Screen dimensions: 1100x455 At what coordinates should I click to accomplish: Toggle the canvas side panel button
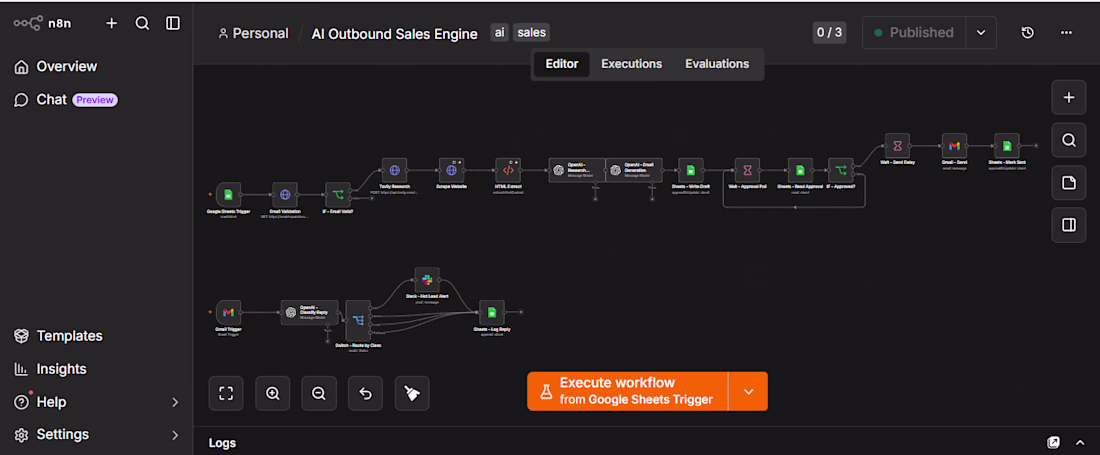(1069, 225)
